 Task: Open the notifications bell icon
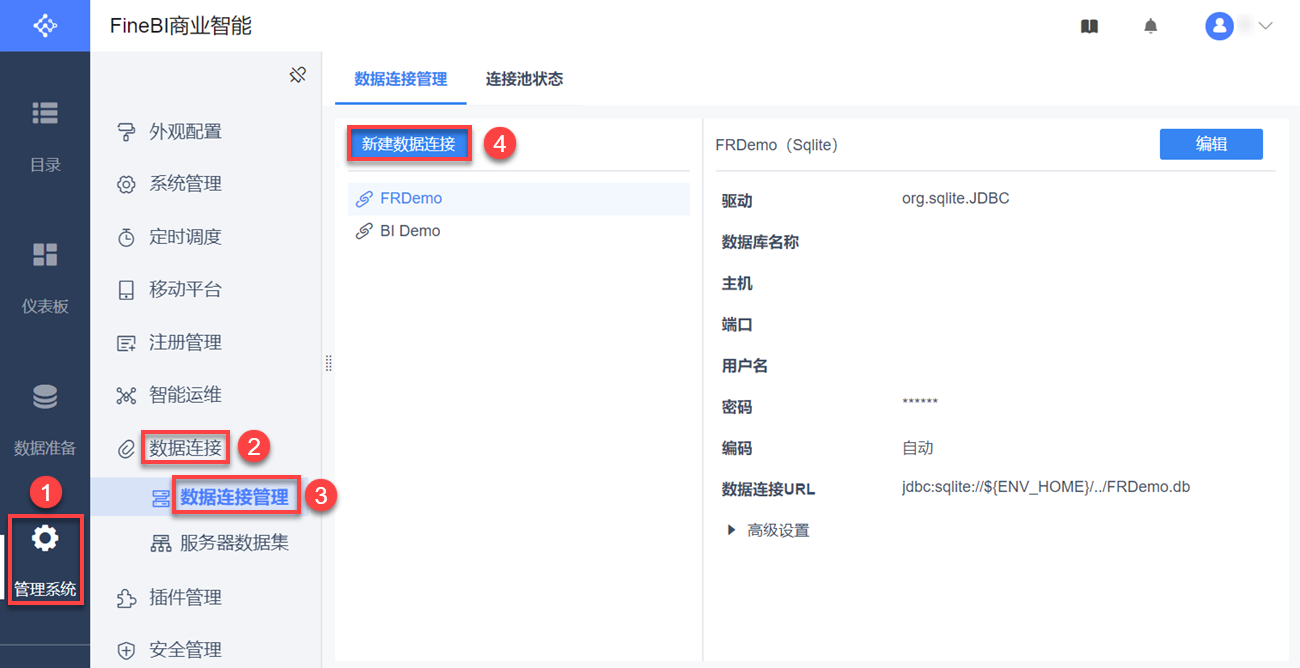click(x=1151, y=26)
